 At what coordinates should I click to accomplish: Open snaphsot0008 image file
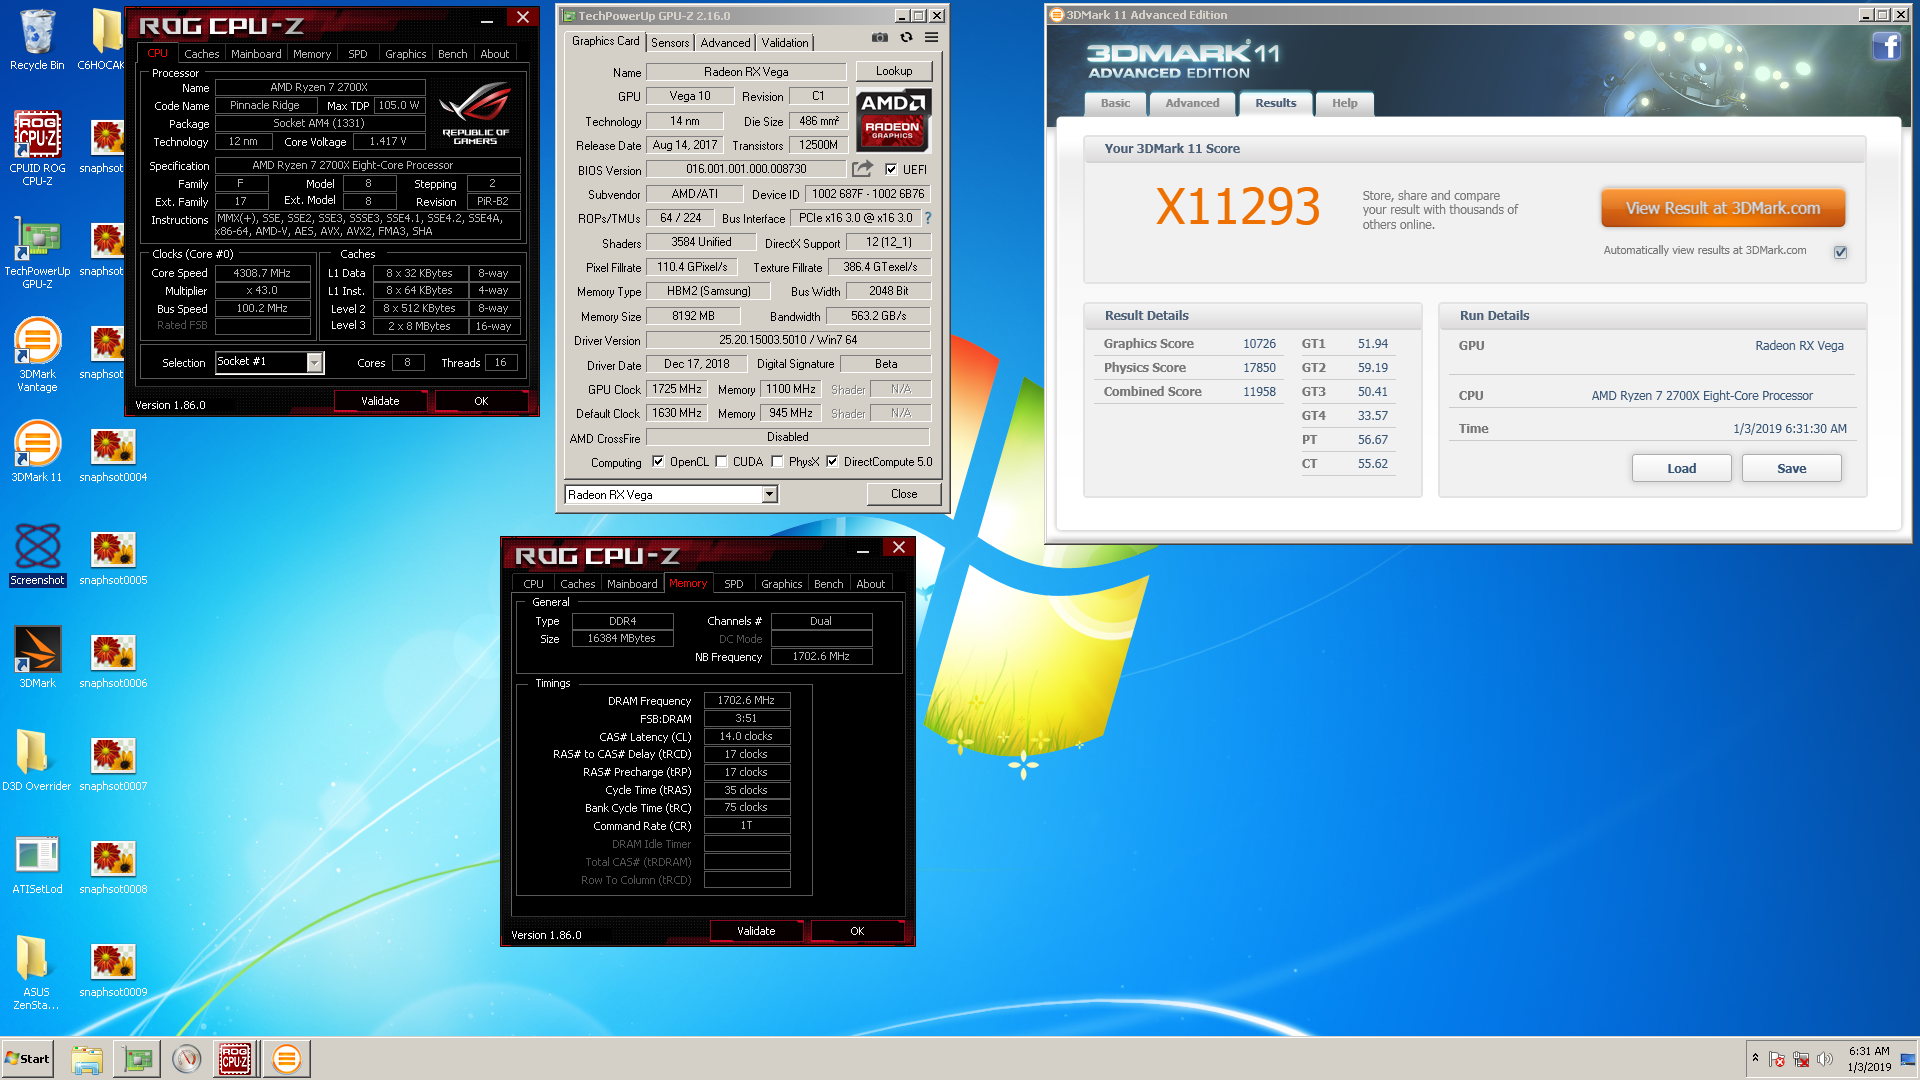(113, 867)
